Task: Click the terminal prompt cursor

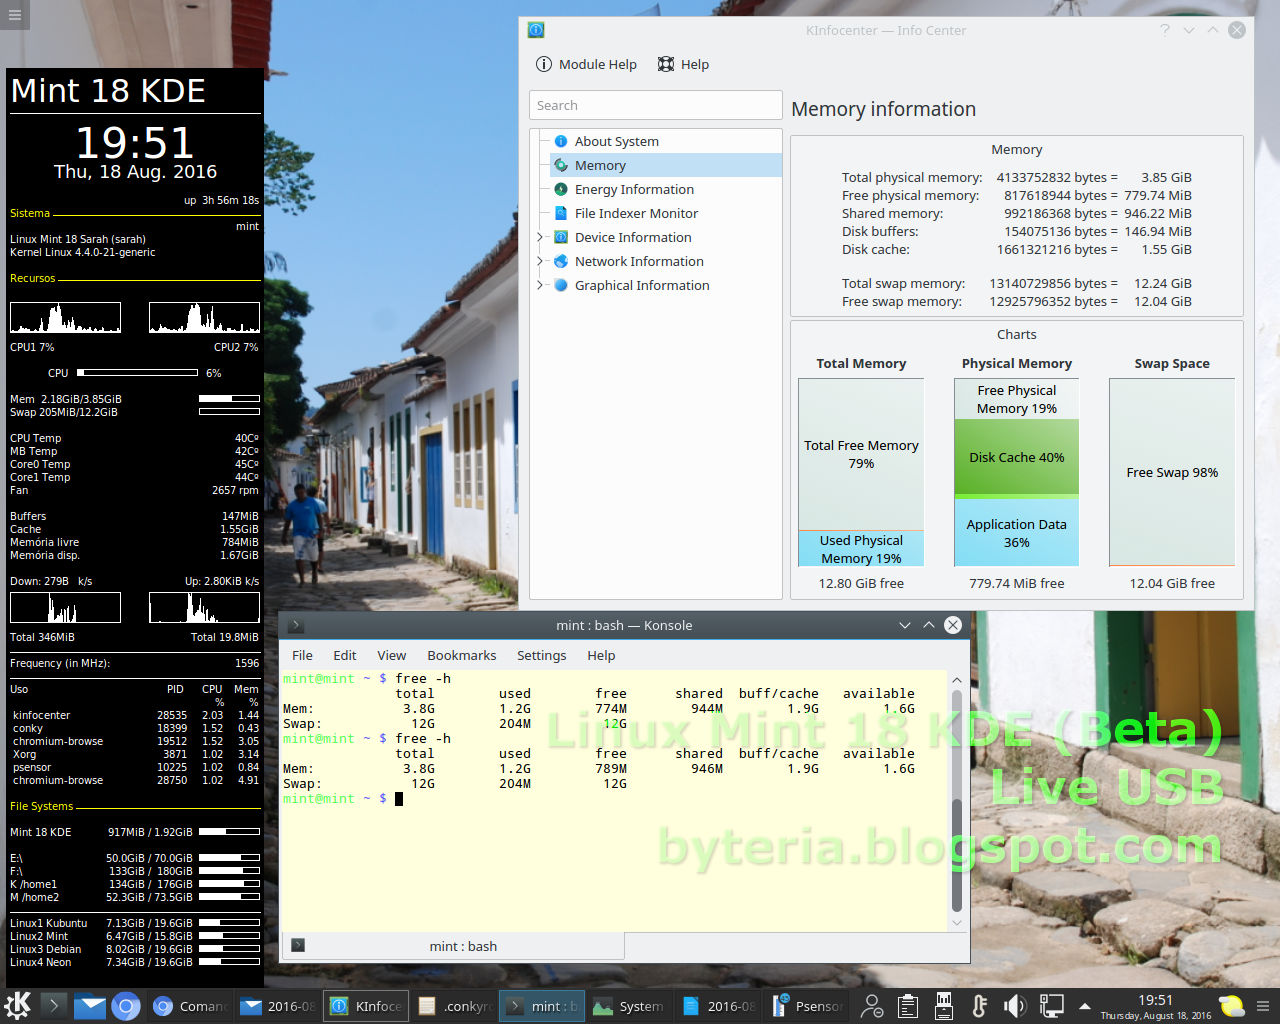Action: [399, 798]
